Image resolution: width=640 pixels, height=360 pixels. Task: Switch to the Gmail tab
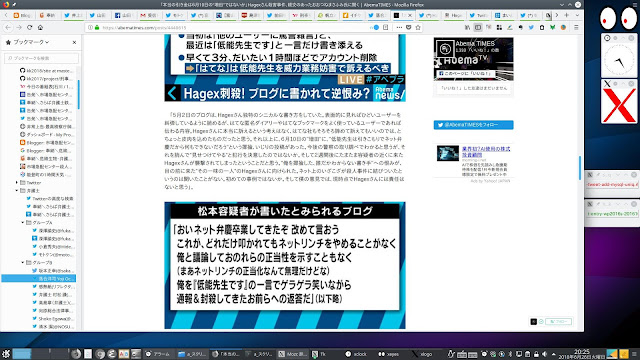(x=149, y=15)
